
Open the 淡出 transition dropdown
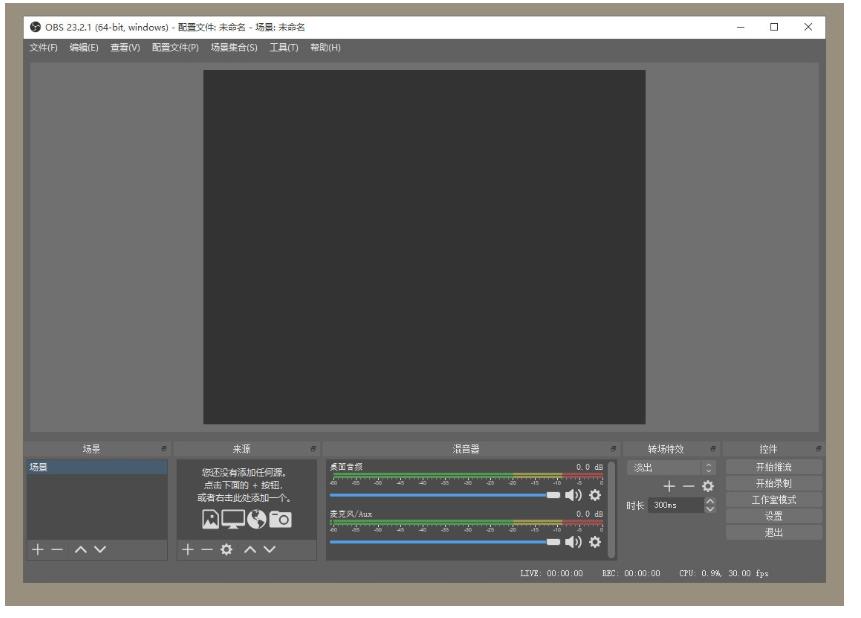coord(672,467)
